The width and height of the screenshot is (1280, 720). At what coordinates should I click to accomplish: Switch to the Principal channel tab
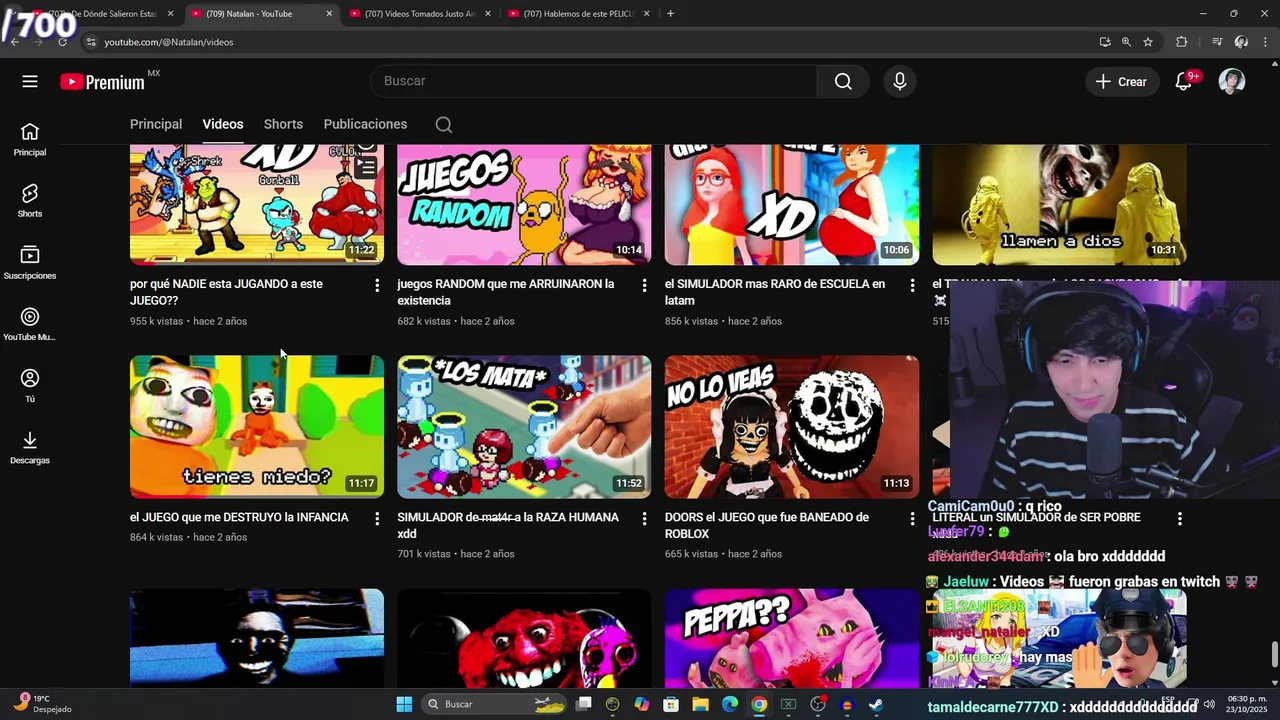pos(156,124)
